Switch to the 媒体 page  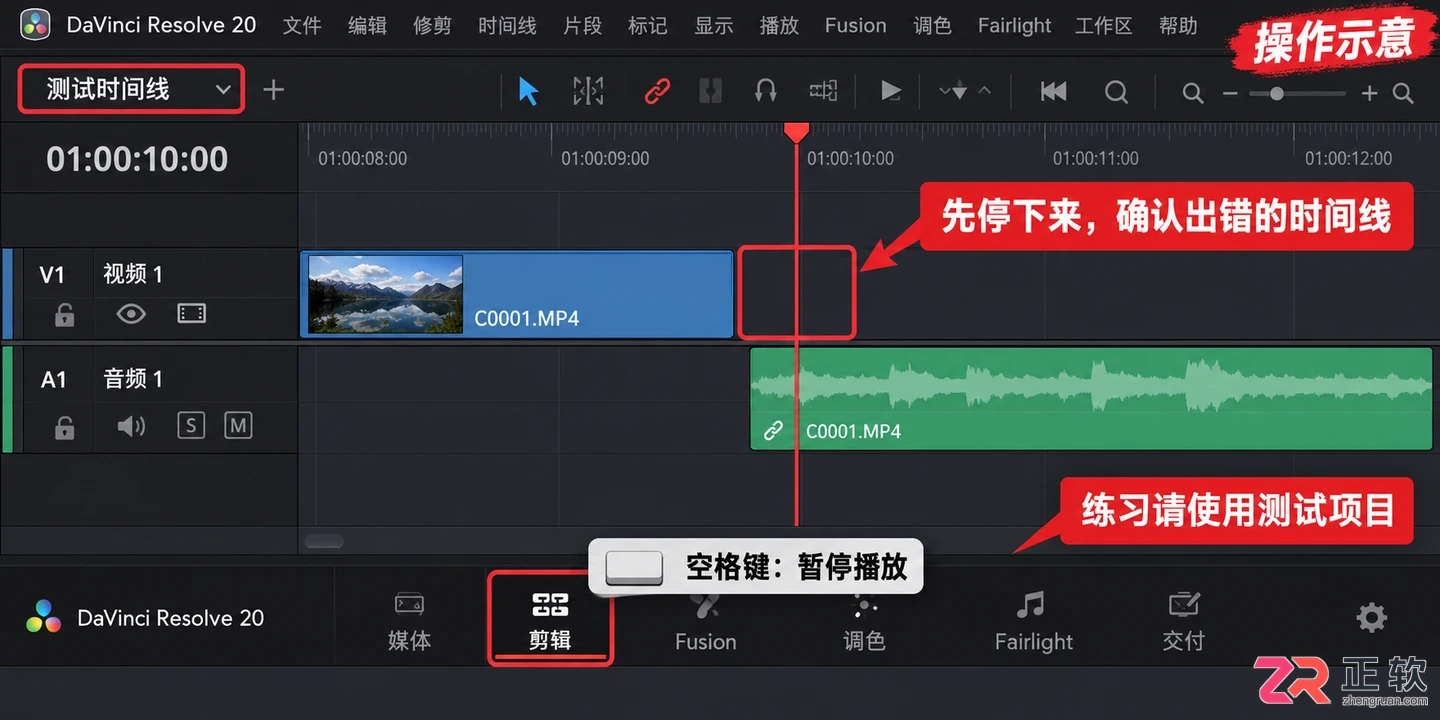click(409, 621)
